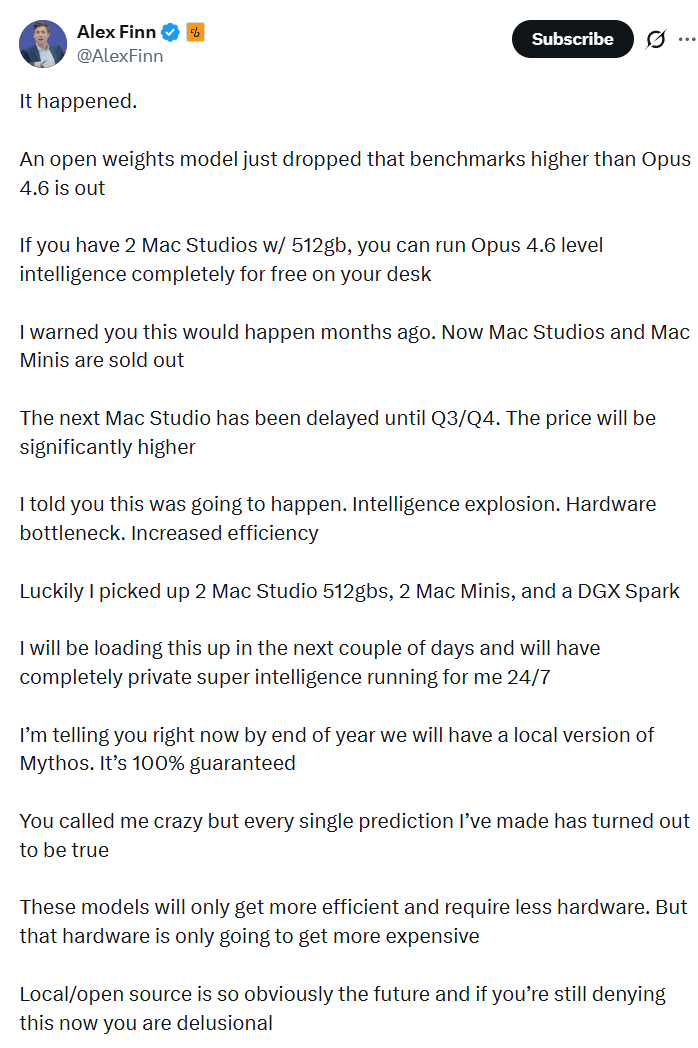This screenshot has height=1048, width=698.
Task: Click the paragraph about models getting more efficient
Action: pos(350,921)
